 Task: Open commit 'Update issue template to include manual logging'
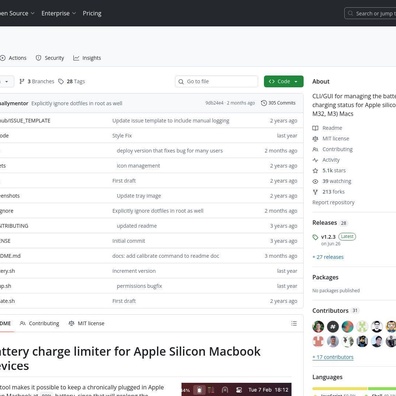coord(171,121)
